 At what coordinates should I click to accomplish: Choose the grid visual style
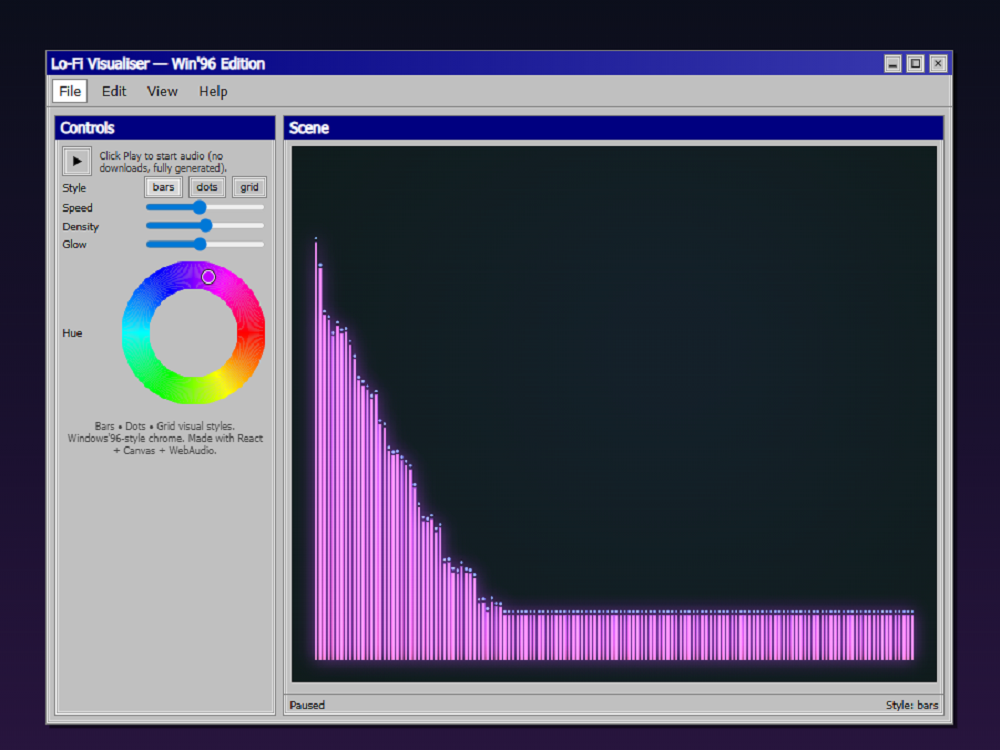pyautogui.click(x=249, y=187)
